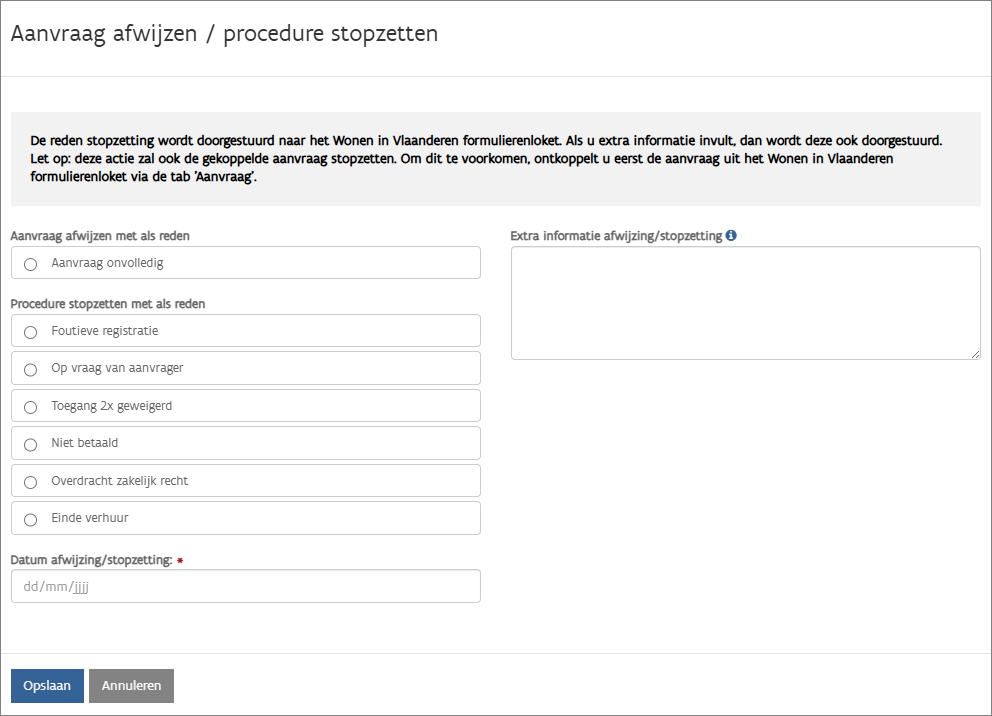Select the 'Einde verhuur' radio option

pos(30,519)
